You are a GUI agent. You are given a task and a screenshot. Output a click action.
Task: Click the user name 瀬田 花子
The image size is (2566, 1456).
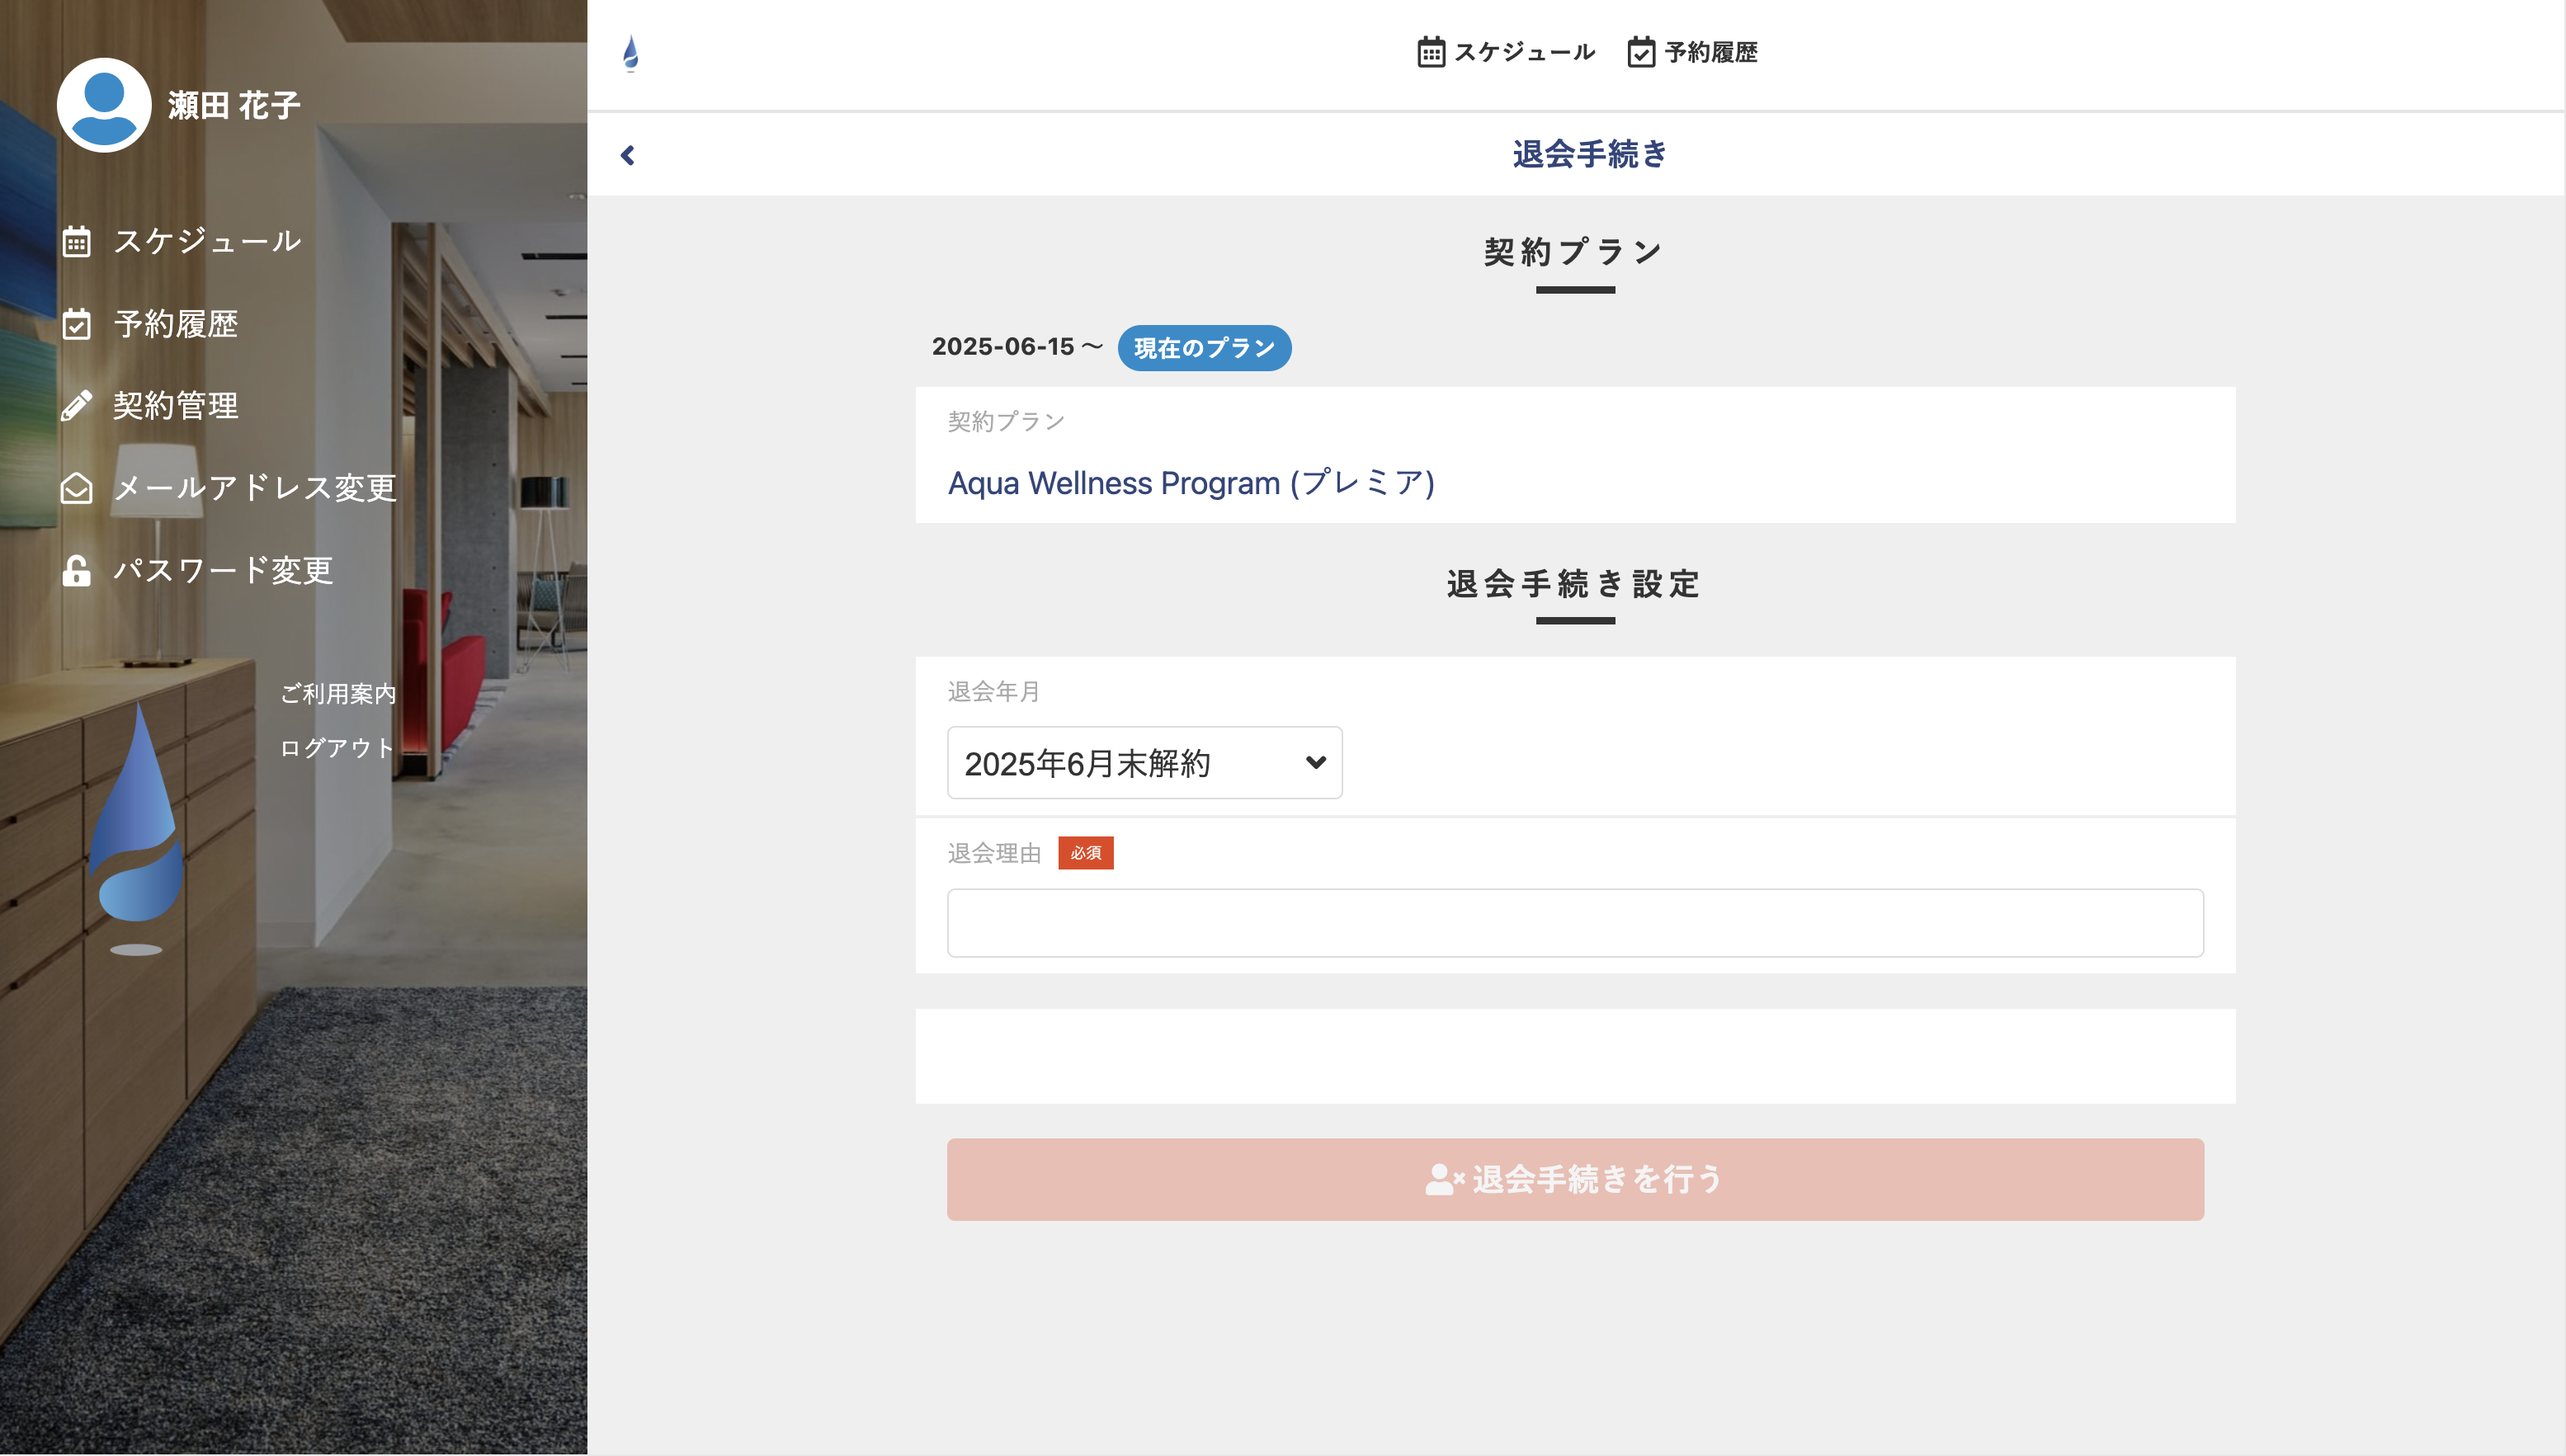click(234, 105)
